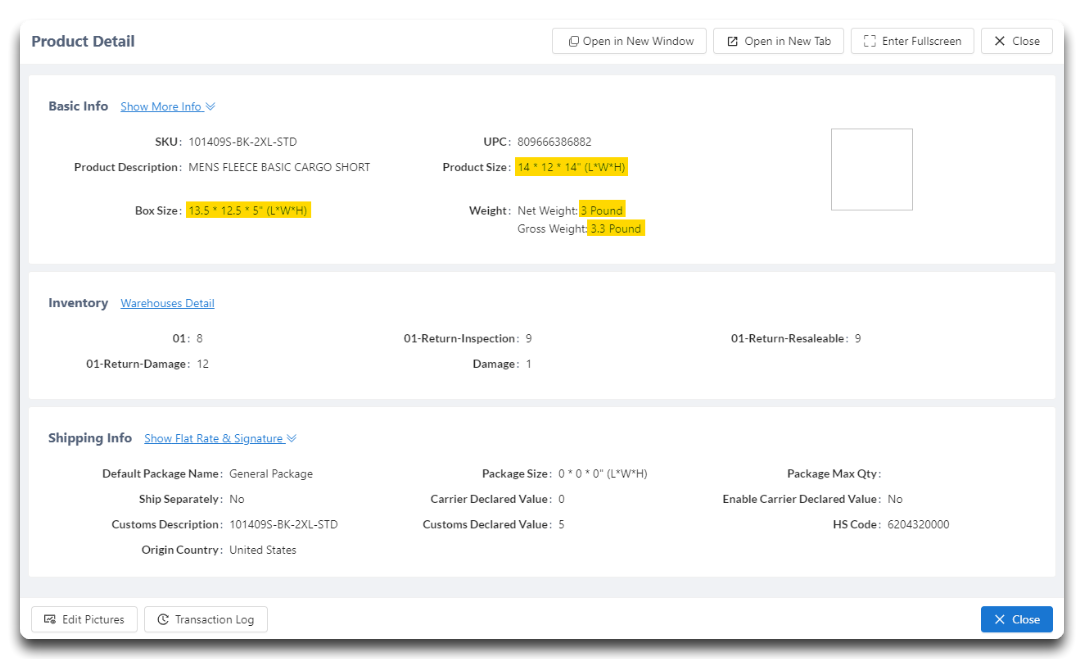
Task: Click the Open in New Tab arrow icon
Action: (732, 41)
